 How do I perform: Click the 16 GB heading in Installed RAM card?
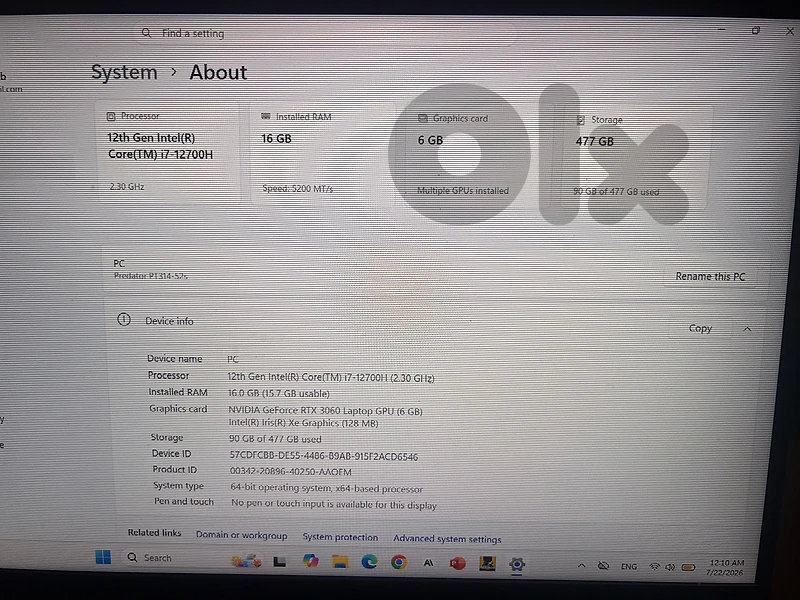pyautogui.click(x=276, y=139)
